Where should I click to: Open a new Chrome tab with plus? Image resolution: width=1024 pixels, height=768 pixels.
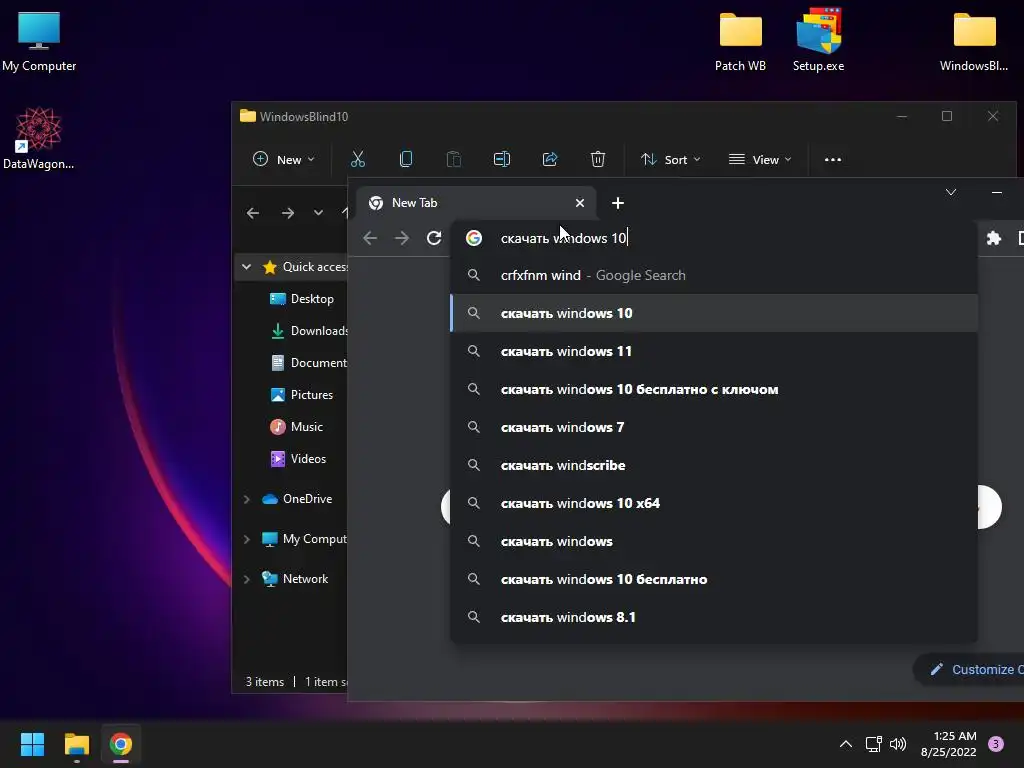coord(618,203)
